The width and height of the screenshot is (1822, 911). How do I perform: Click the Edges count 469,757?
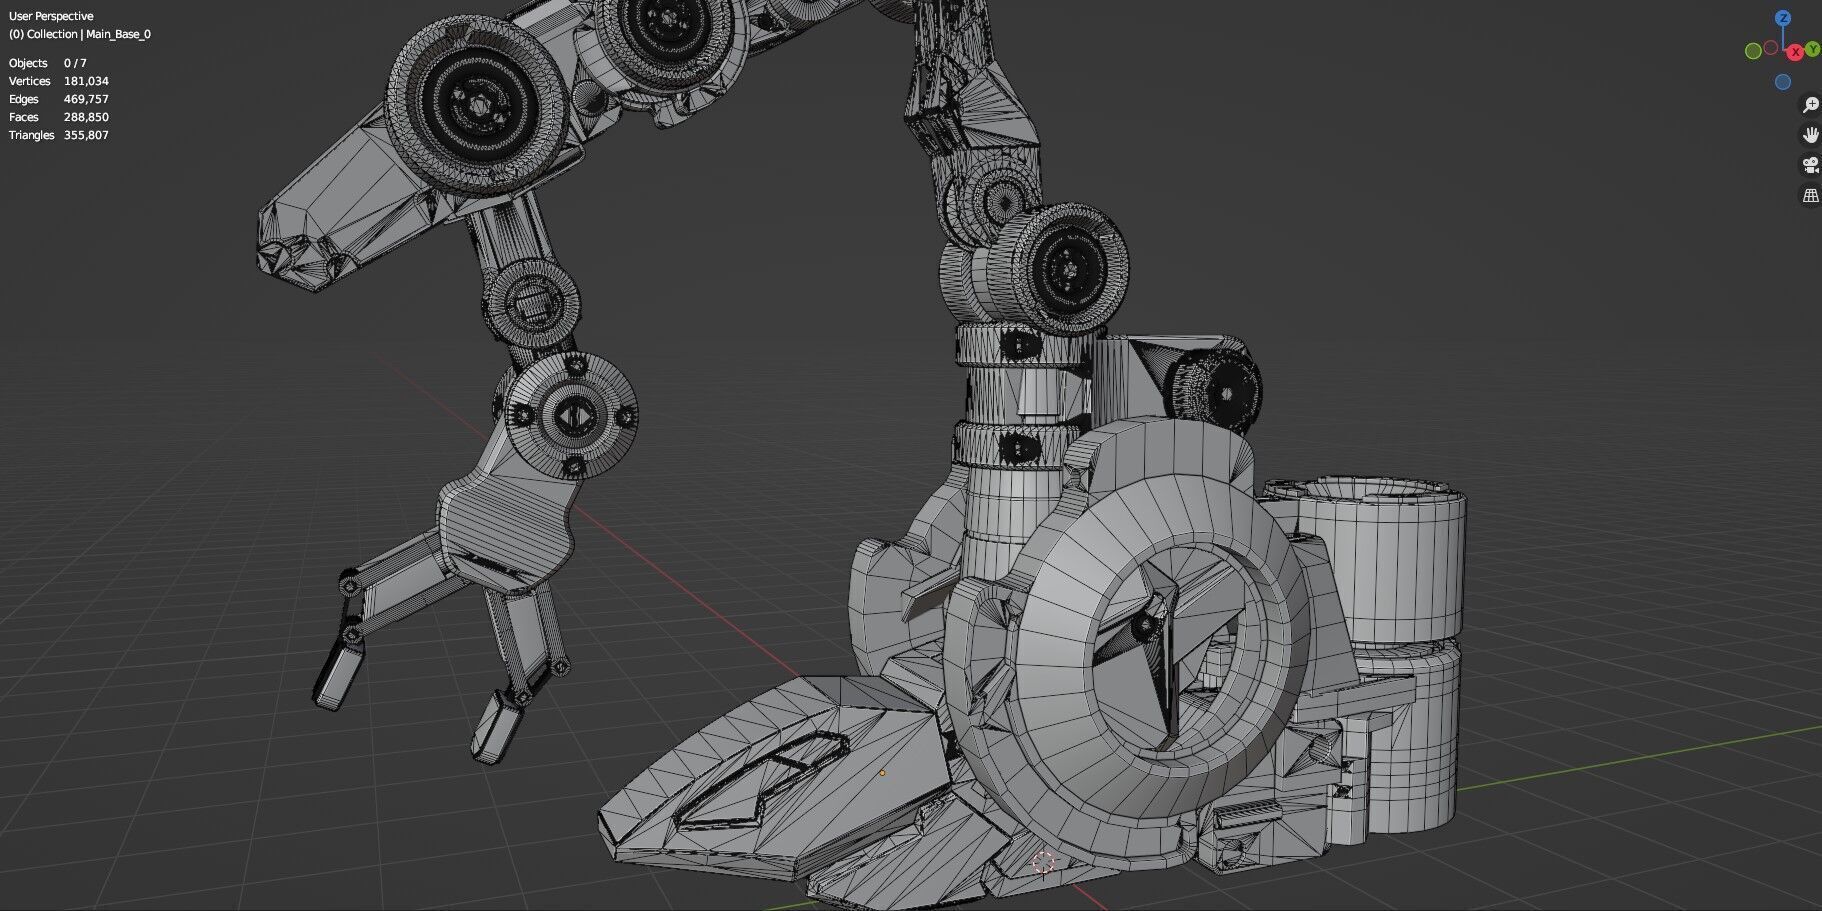86,99
